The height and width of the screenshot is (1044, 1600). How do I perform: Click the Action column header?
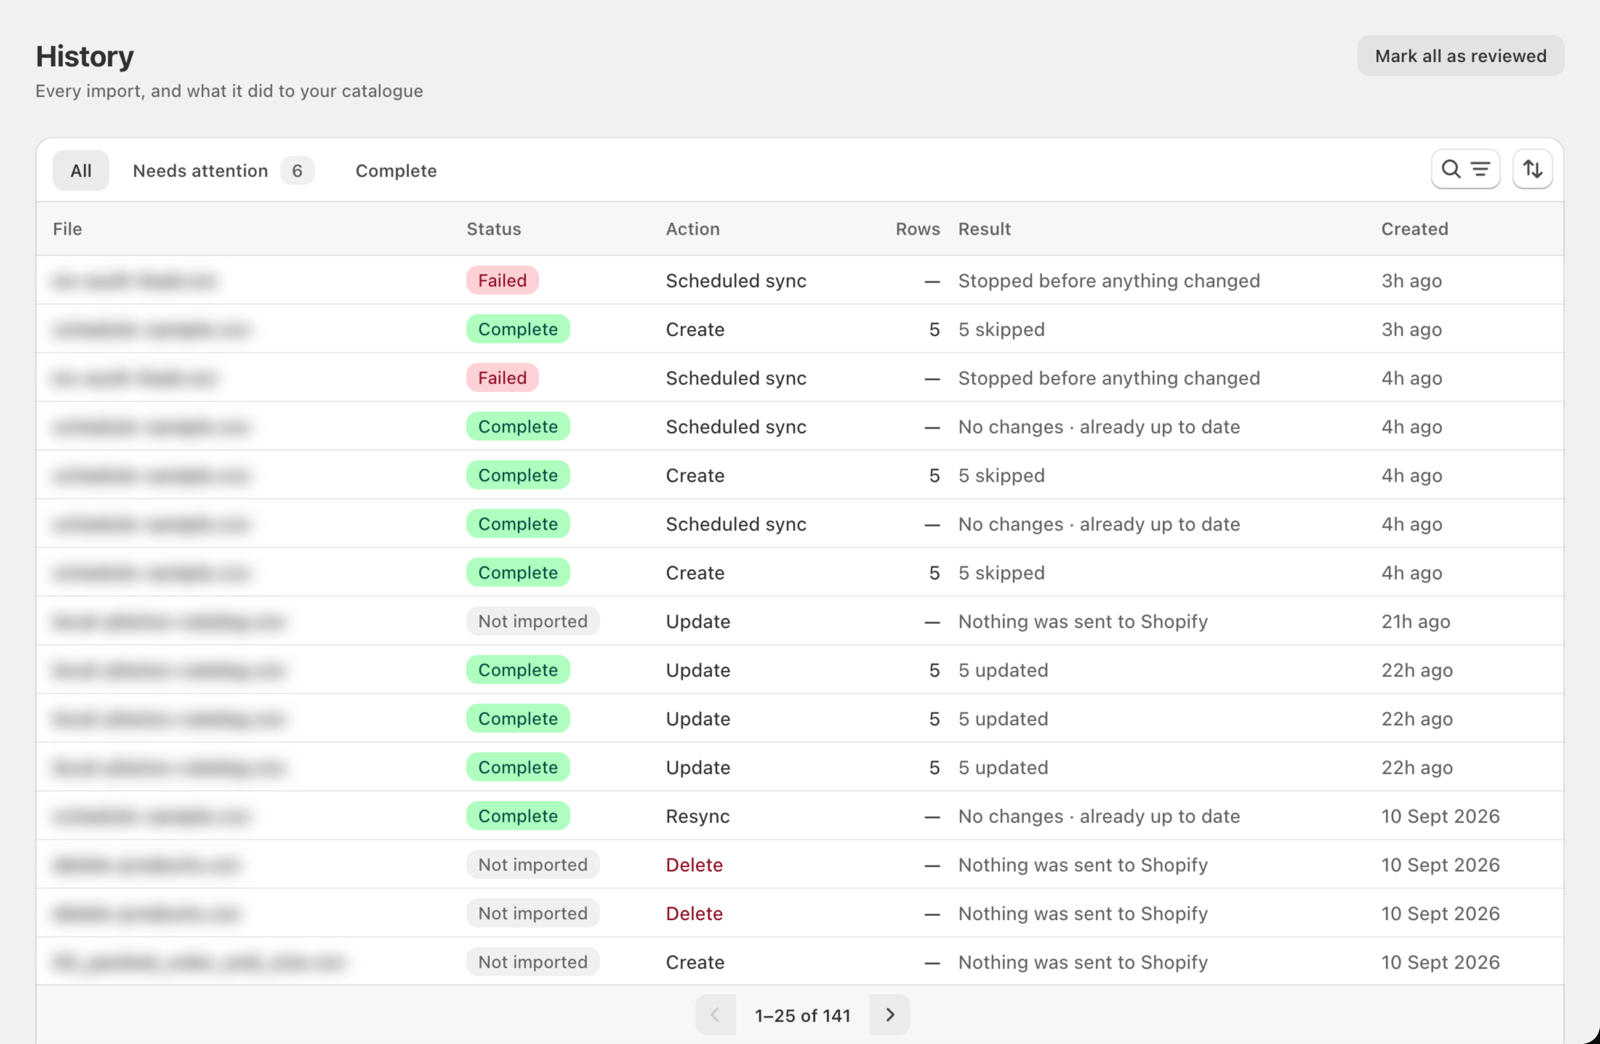(x=692, y=229)
